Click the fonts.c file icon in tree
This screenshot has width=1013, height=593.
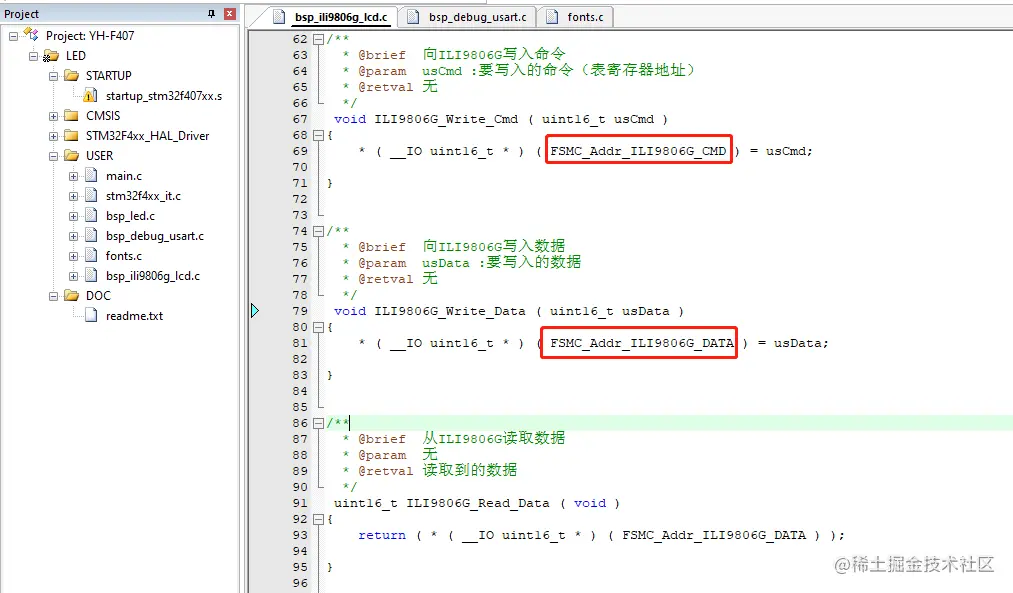click(92, 255)
